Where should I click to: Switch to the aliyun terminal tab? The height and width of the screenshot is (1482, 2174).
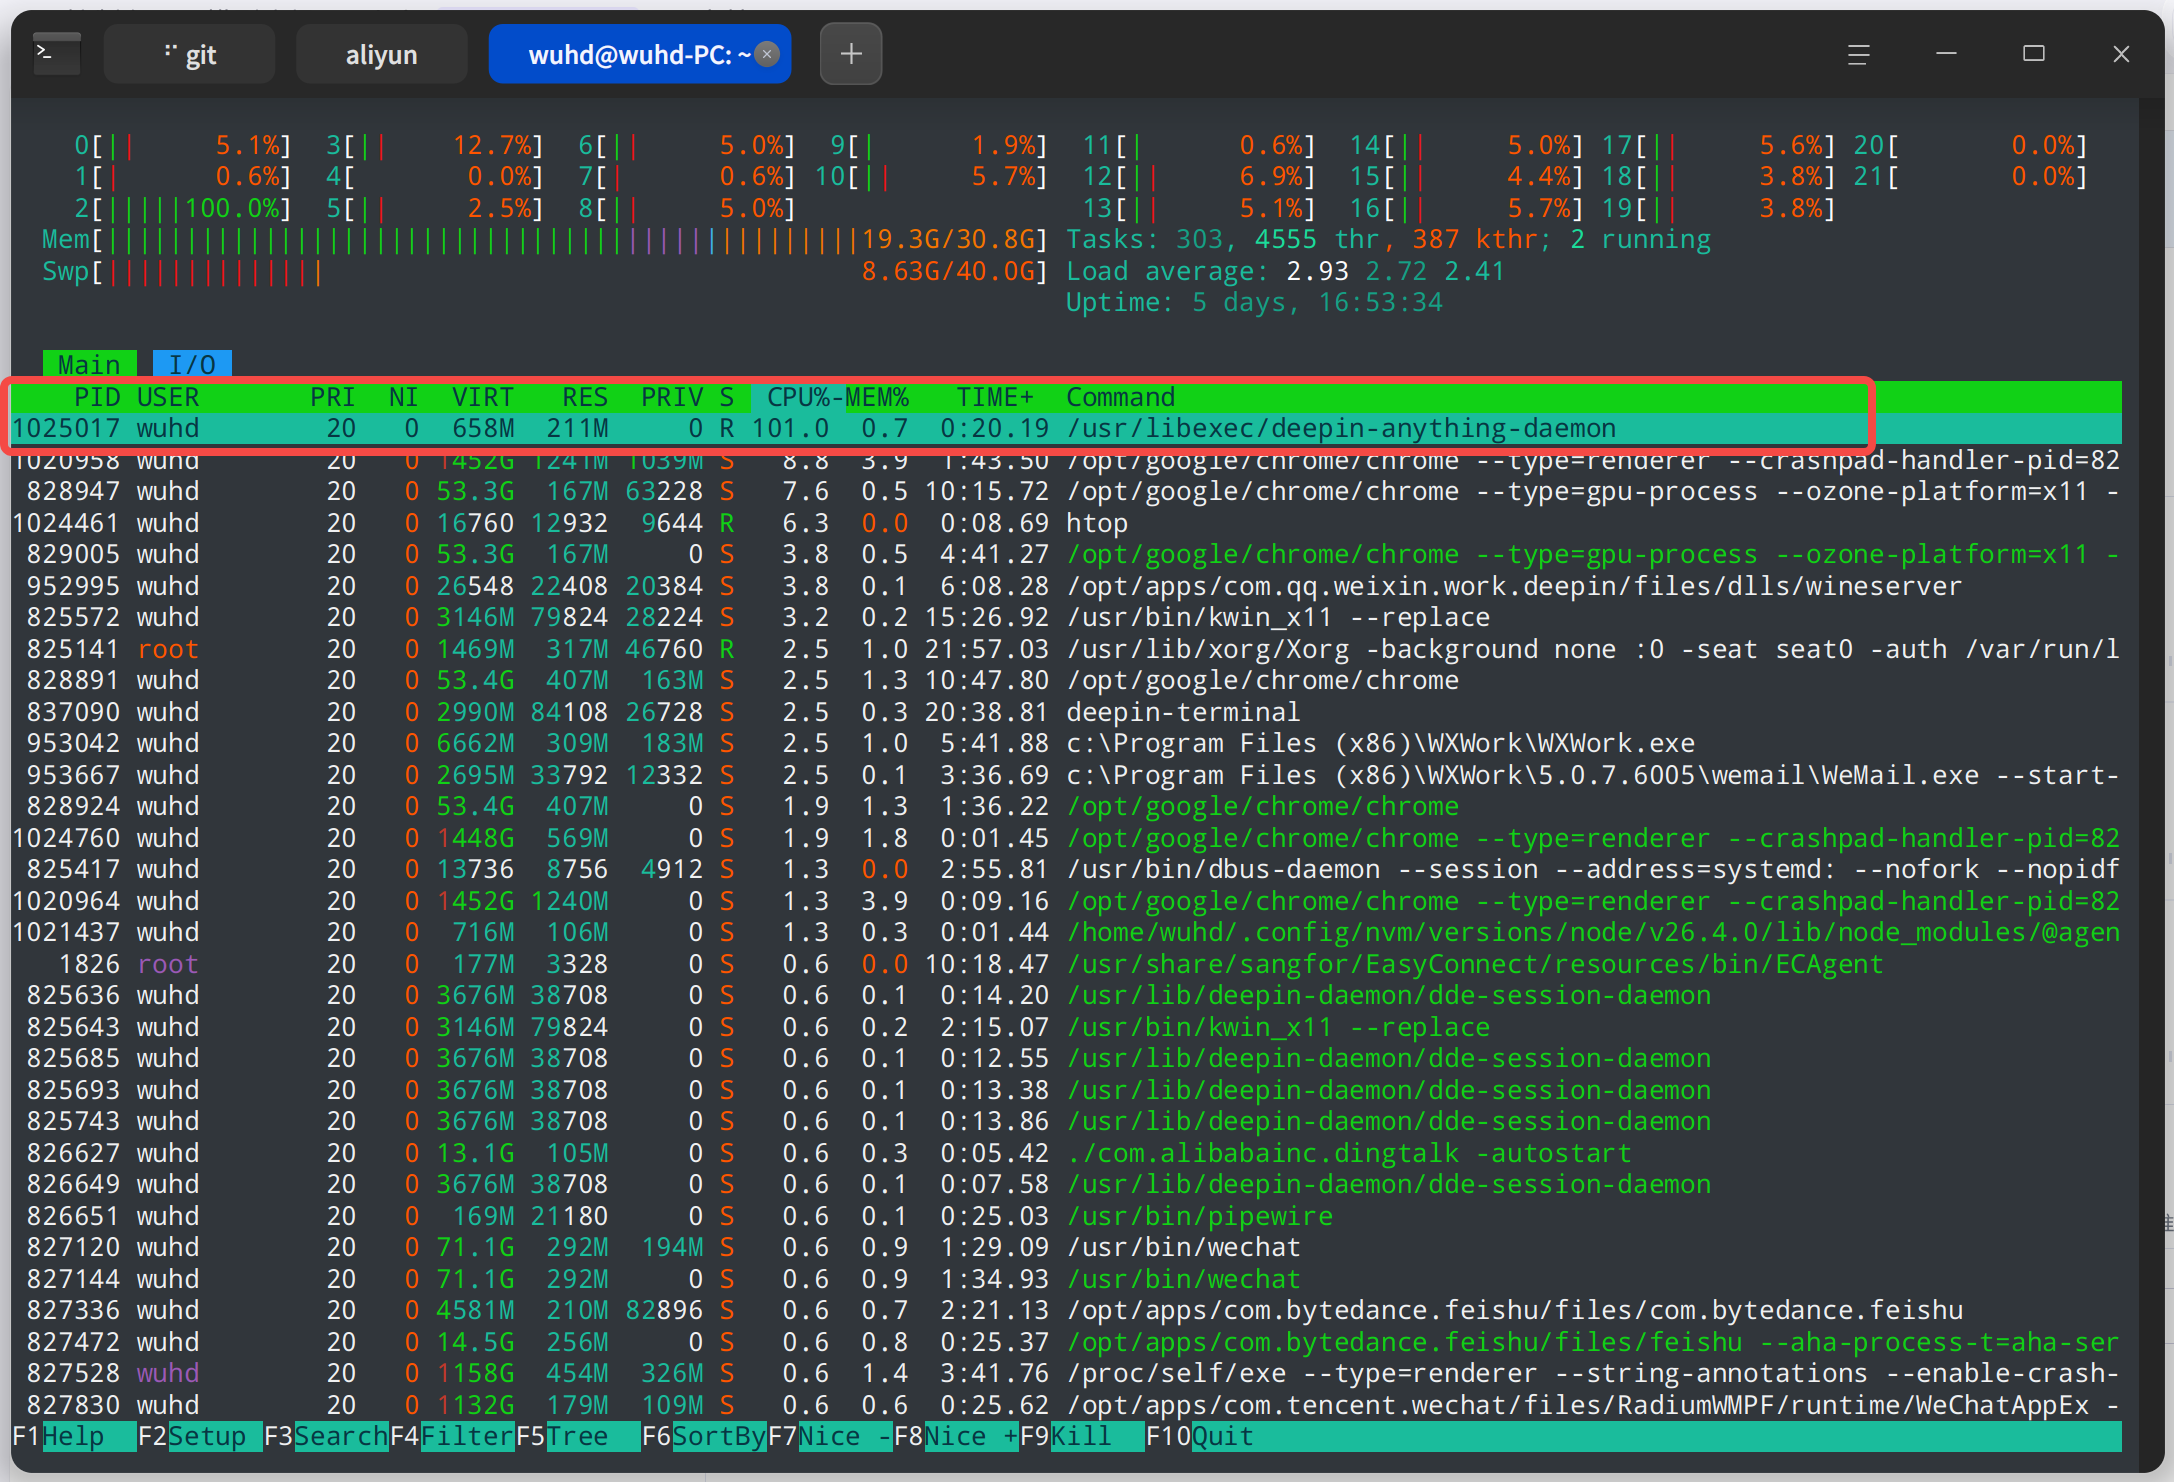381,54
